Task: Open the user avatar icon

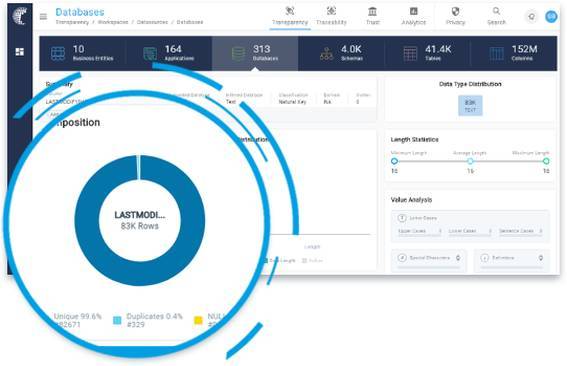Action: pos(551,16)
